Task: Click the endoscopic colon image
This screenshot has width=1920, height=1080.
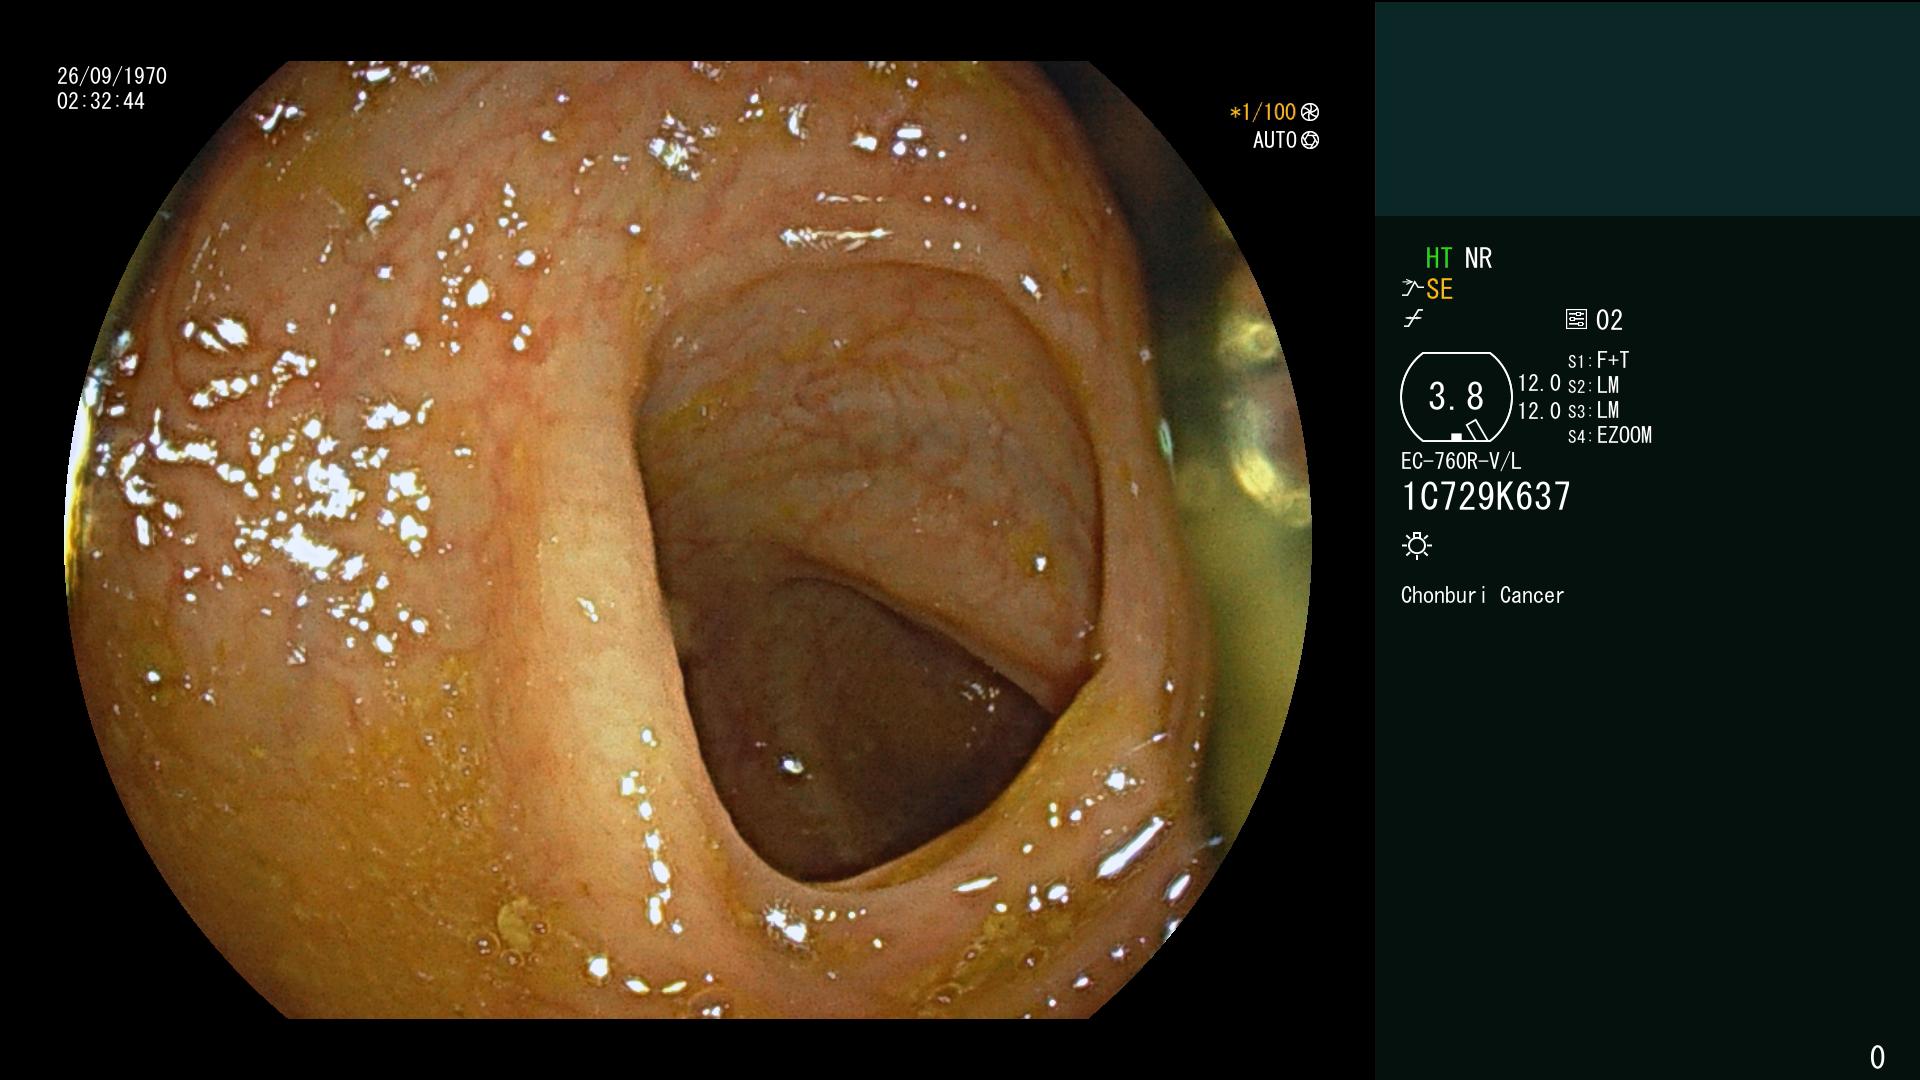Action: (x=688, y=540)
